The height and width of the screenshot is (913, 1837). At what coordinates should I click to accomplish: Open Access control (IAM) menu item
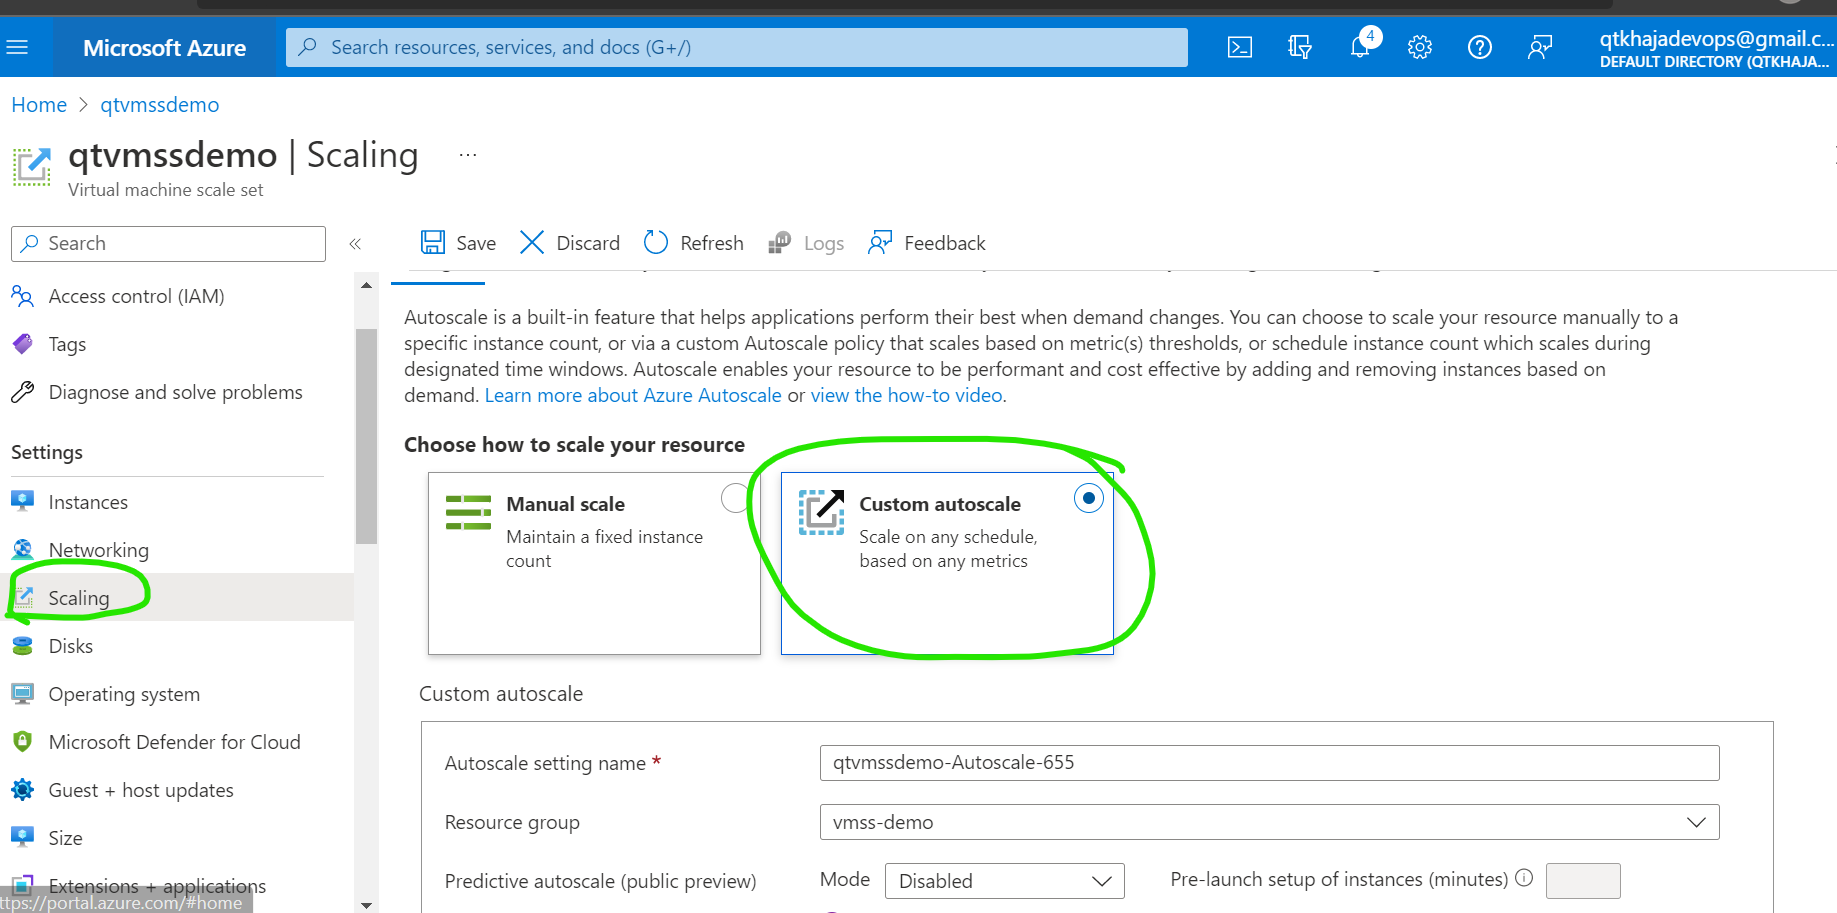tap(137, 296)
